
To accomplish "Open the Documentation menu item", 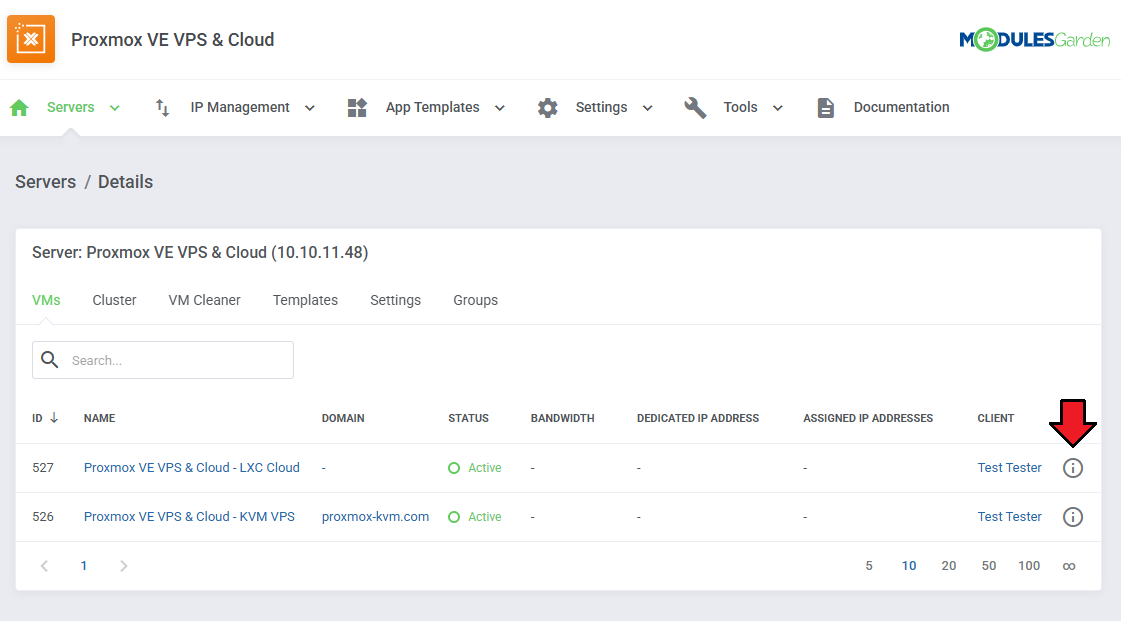I will pyautogui.click(x=902, y=107).
